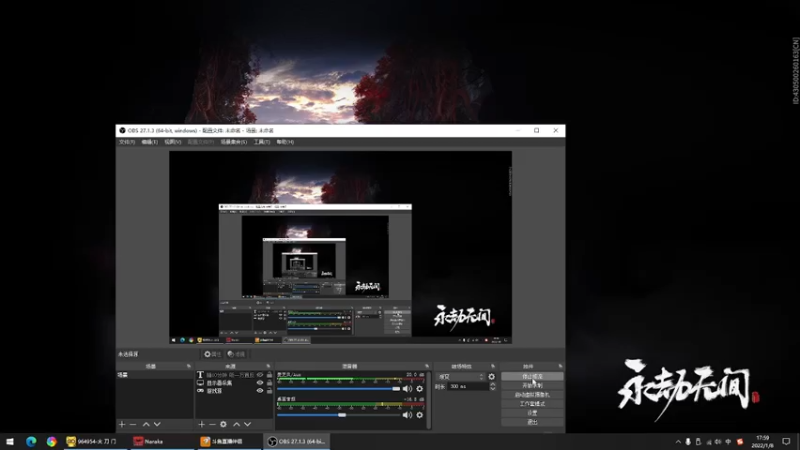This screenshot has width=800, height=450.
Task: Open the 淡变 transition dropdown
Action: click(460, 377)
